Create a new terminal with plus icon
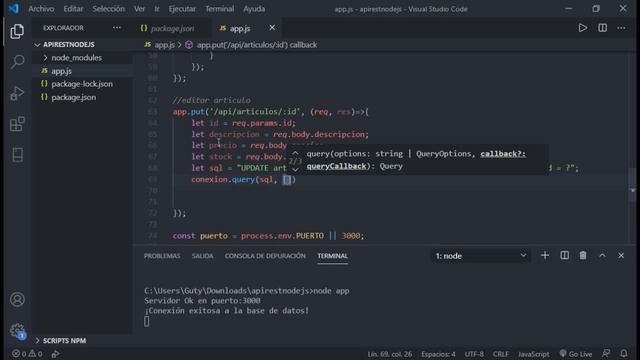 [544, 256]
